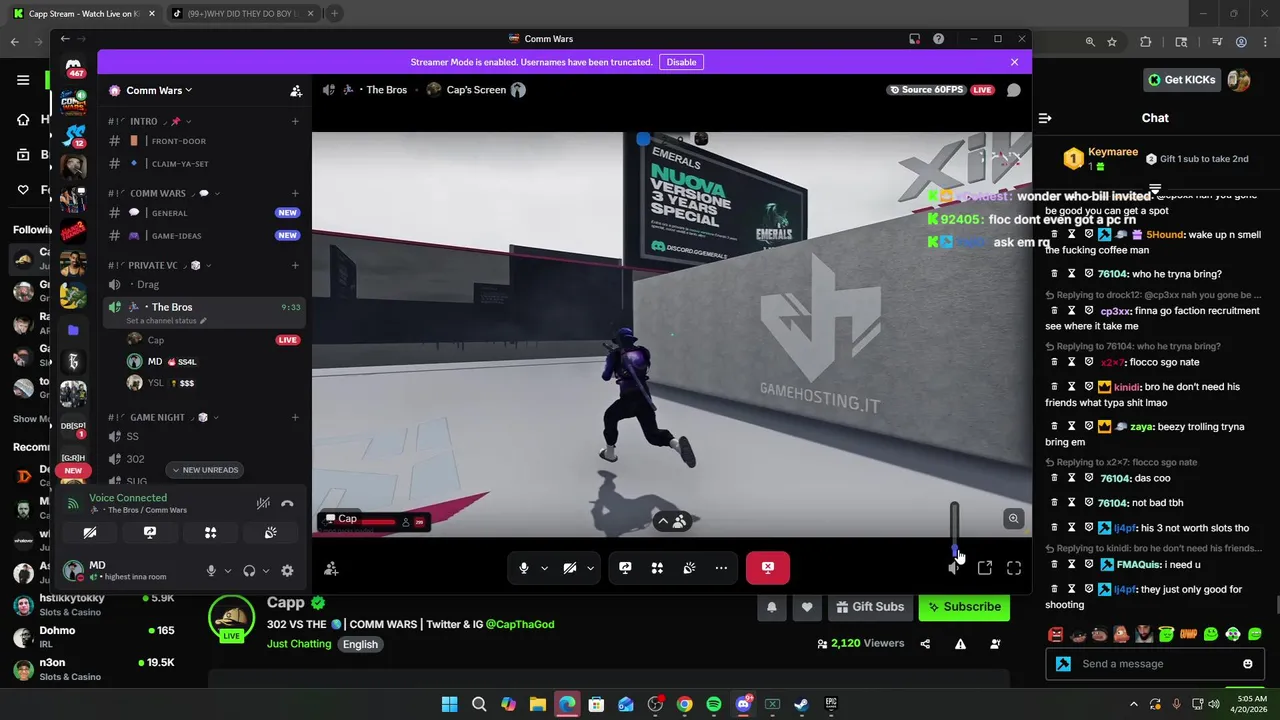Click Gift Subs button

870,606
